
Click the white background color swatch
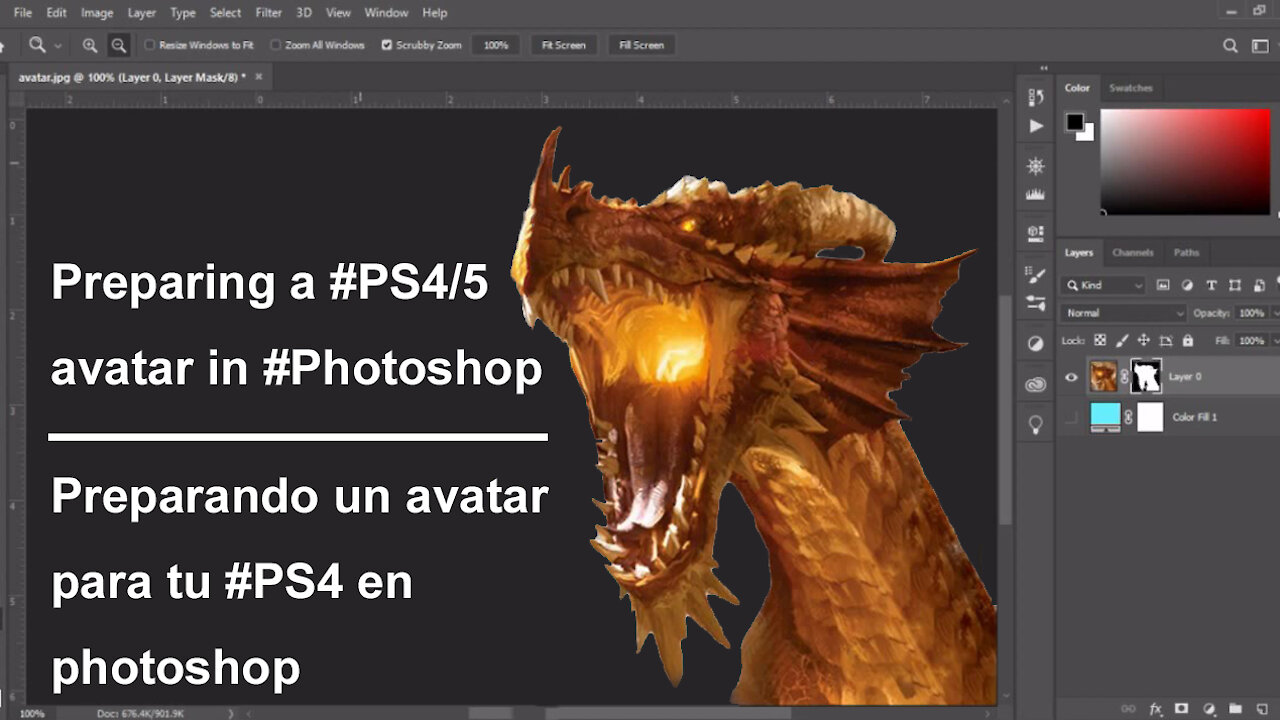[x=1087, y=133]
